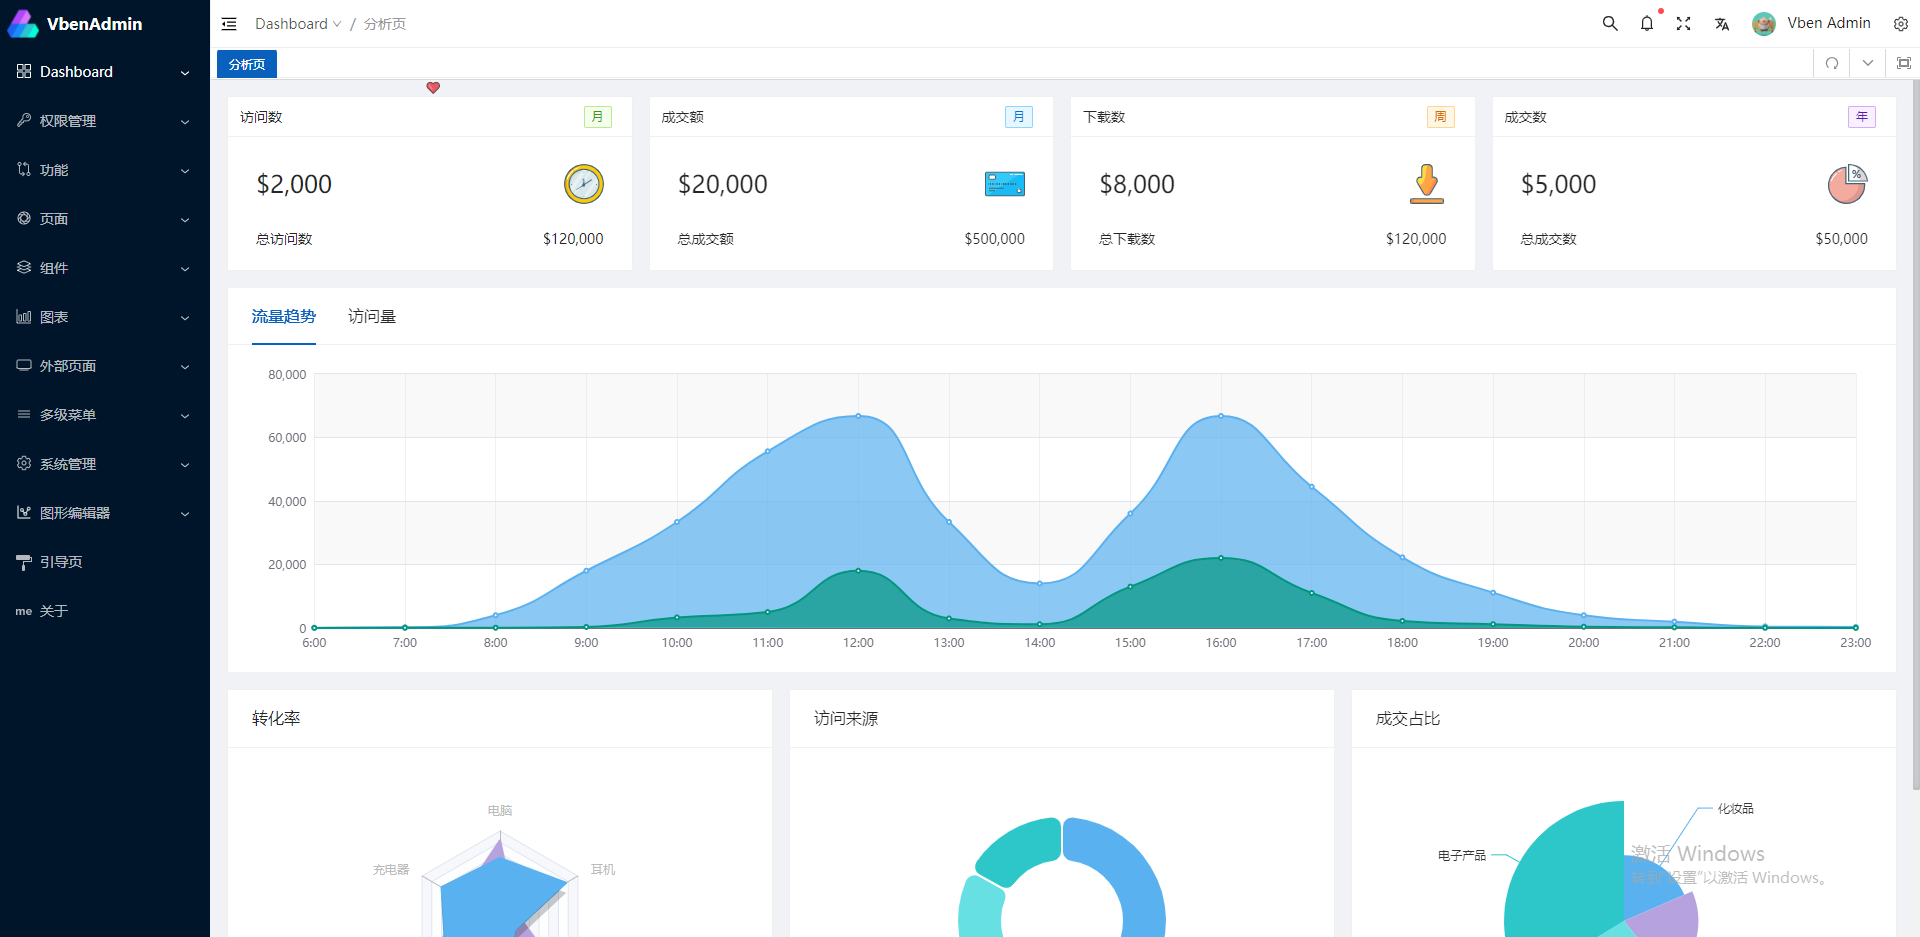Click the 系统管理 gear icon

(x=24, y=463)
